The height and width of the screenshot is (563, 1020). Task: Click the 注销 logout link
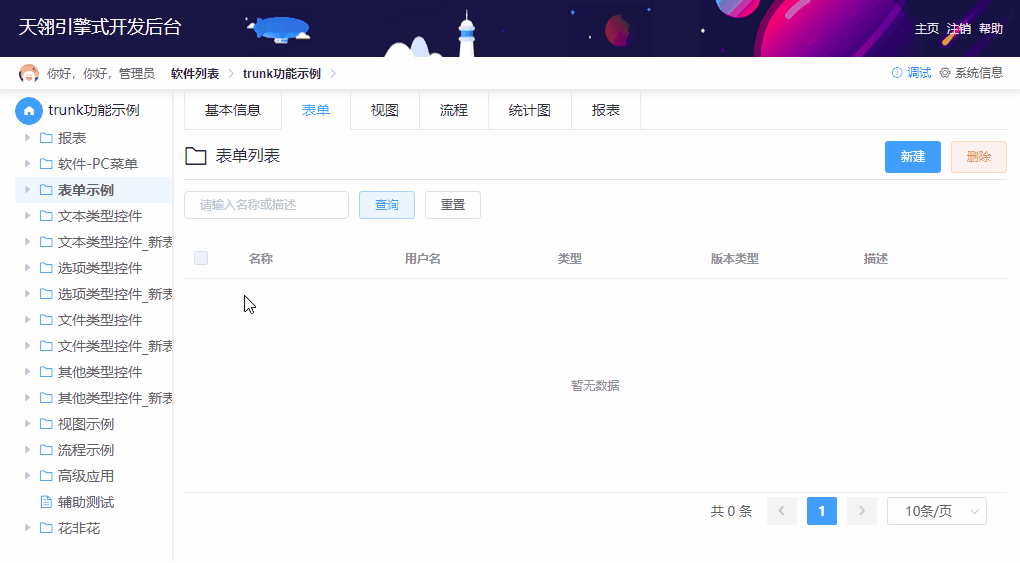coord(958,28)
